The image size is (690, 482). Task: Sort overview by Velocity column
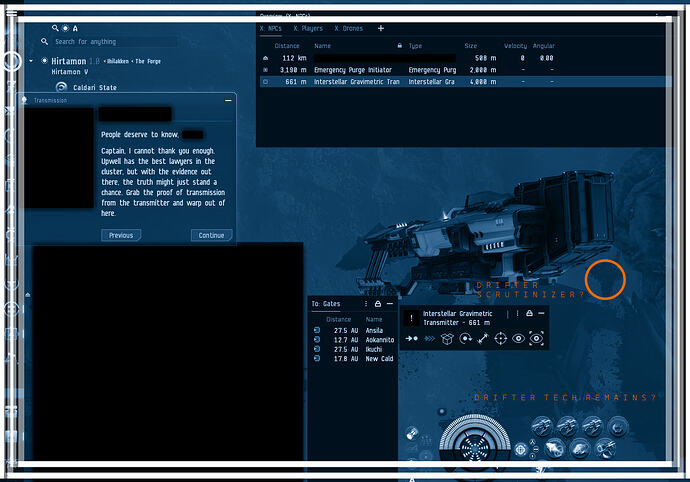515,46
